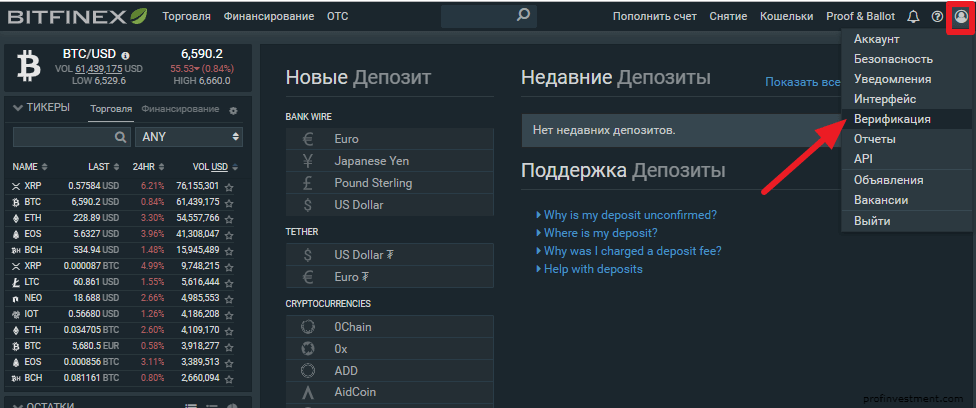
Task: Favorite the IOT star
Action: click(229, 315)
